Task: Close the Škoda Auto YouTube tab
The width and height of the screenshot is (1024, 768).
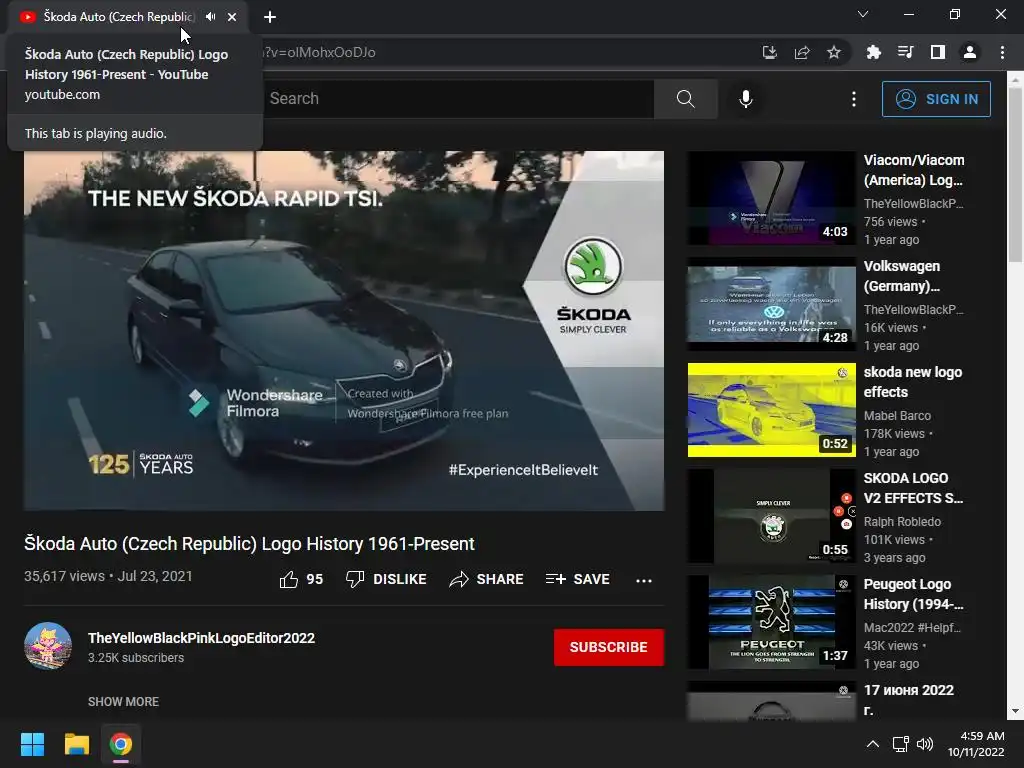Action: pos(232,17)
